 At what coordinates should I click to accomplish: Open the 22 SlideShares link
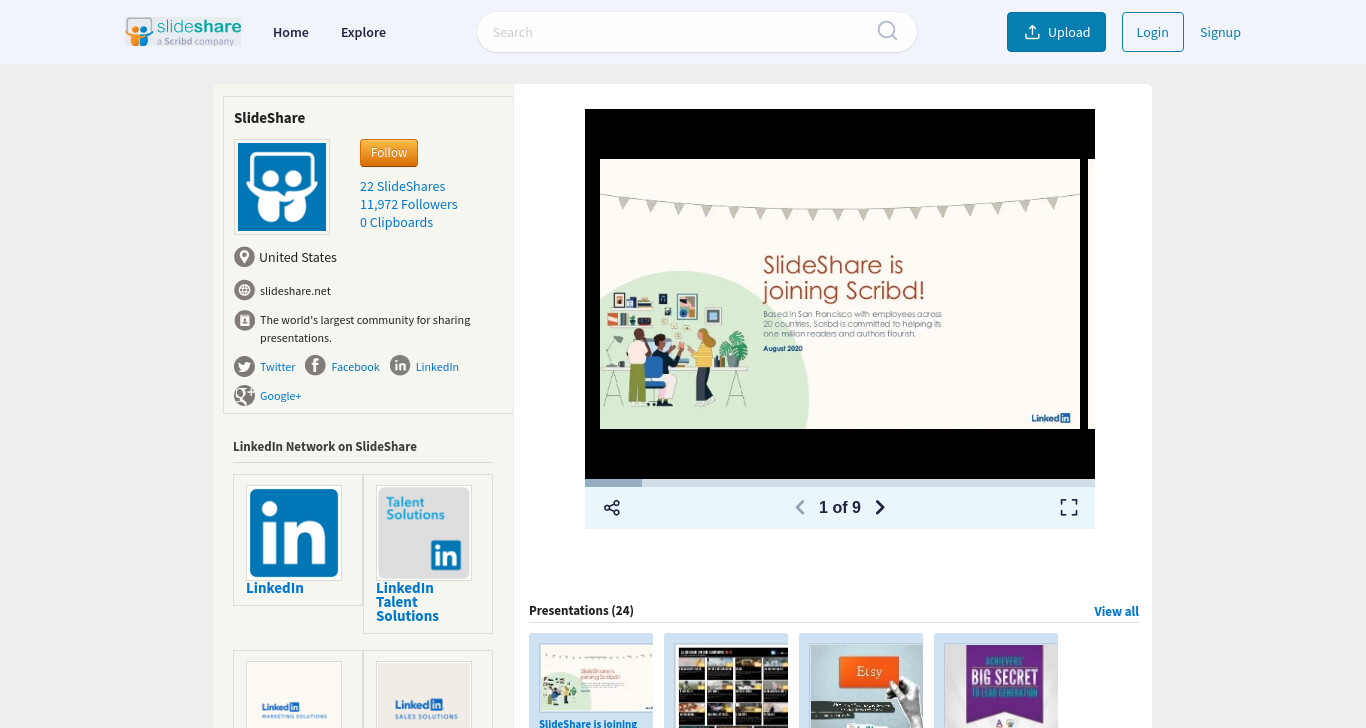coord(403,187)
